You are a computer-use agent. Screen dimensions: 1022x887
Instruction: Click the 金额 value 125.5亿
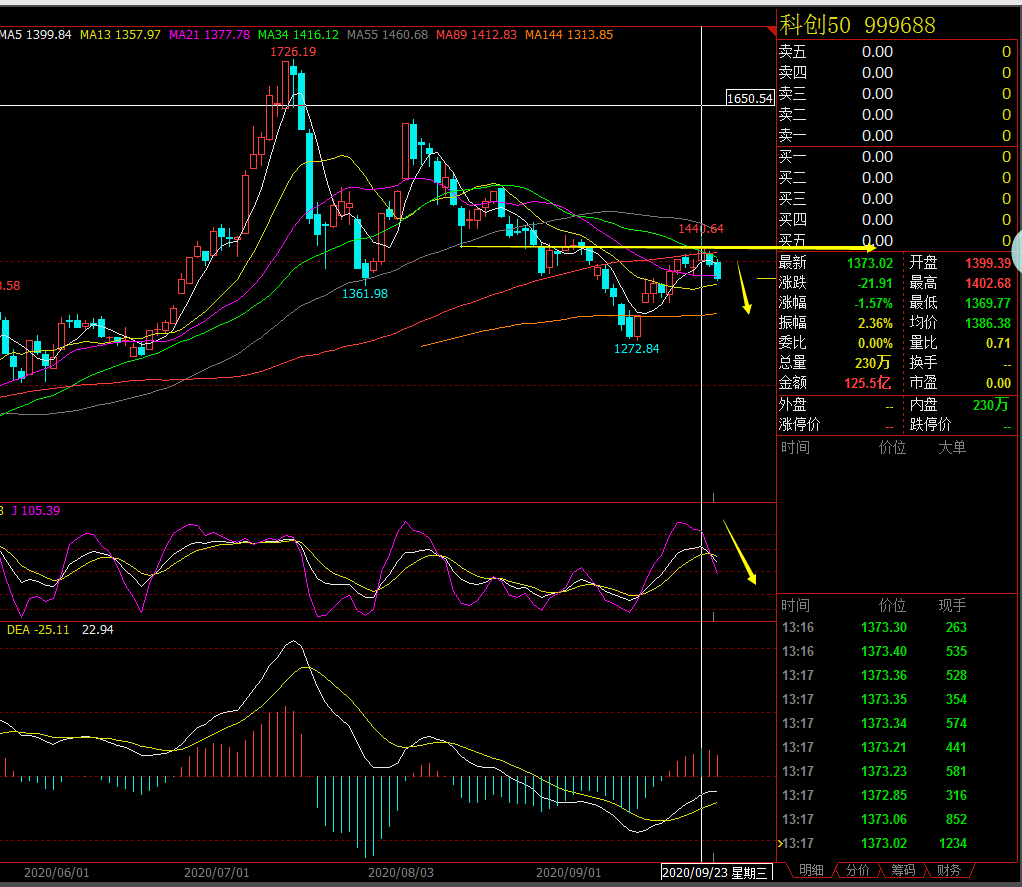point(868,383)
